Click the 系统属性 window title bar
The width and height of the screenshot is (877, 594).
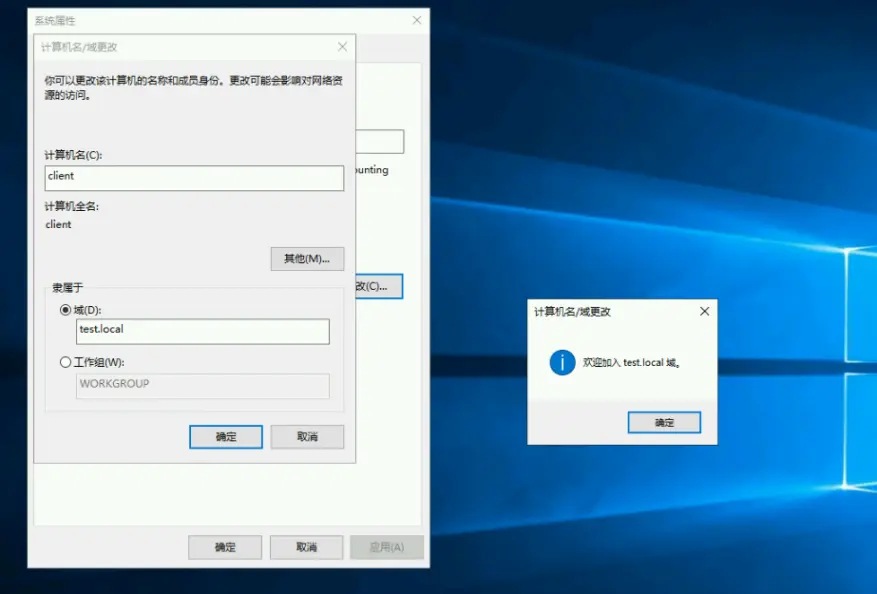coord(200,20)
